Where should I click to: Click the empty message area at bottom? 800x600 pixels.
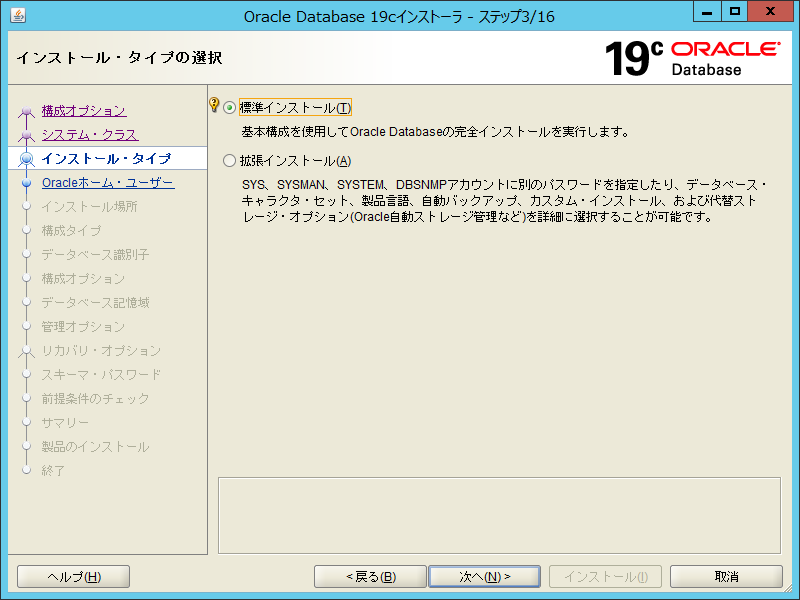499,515
